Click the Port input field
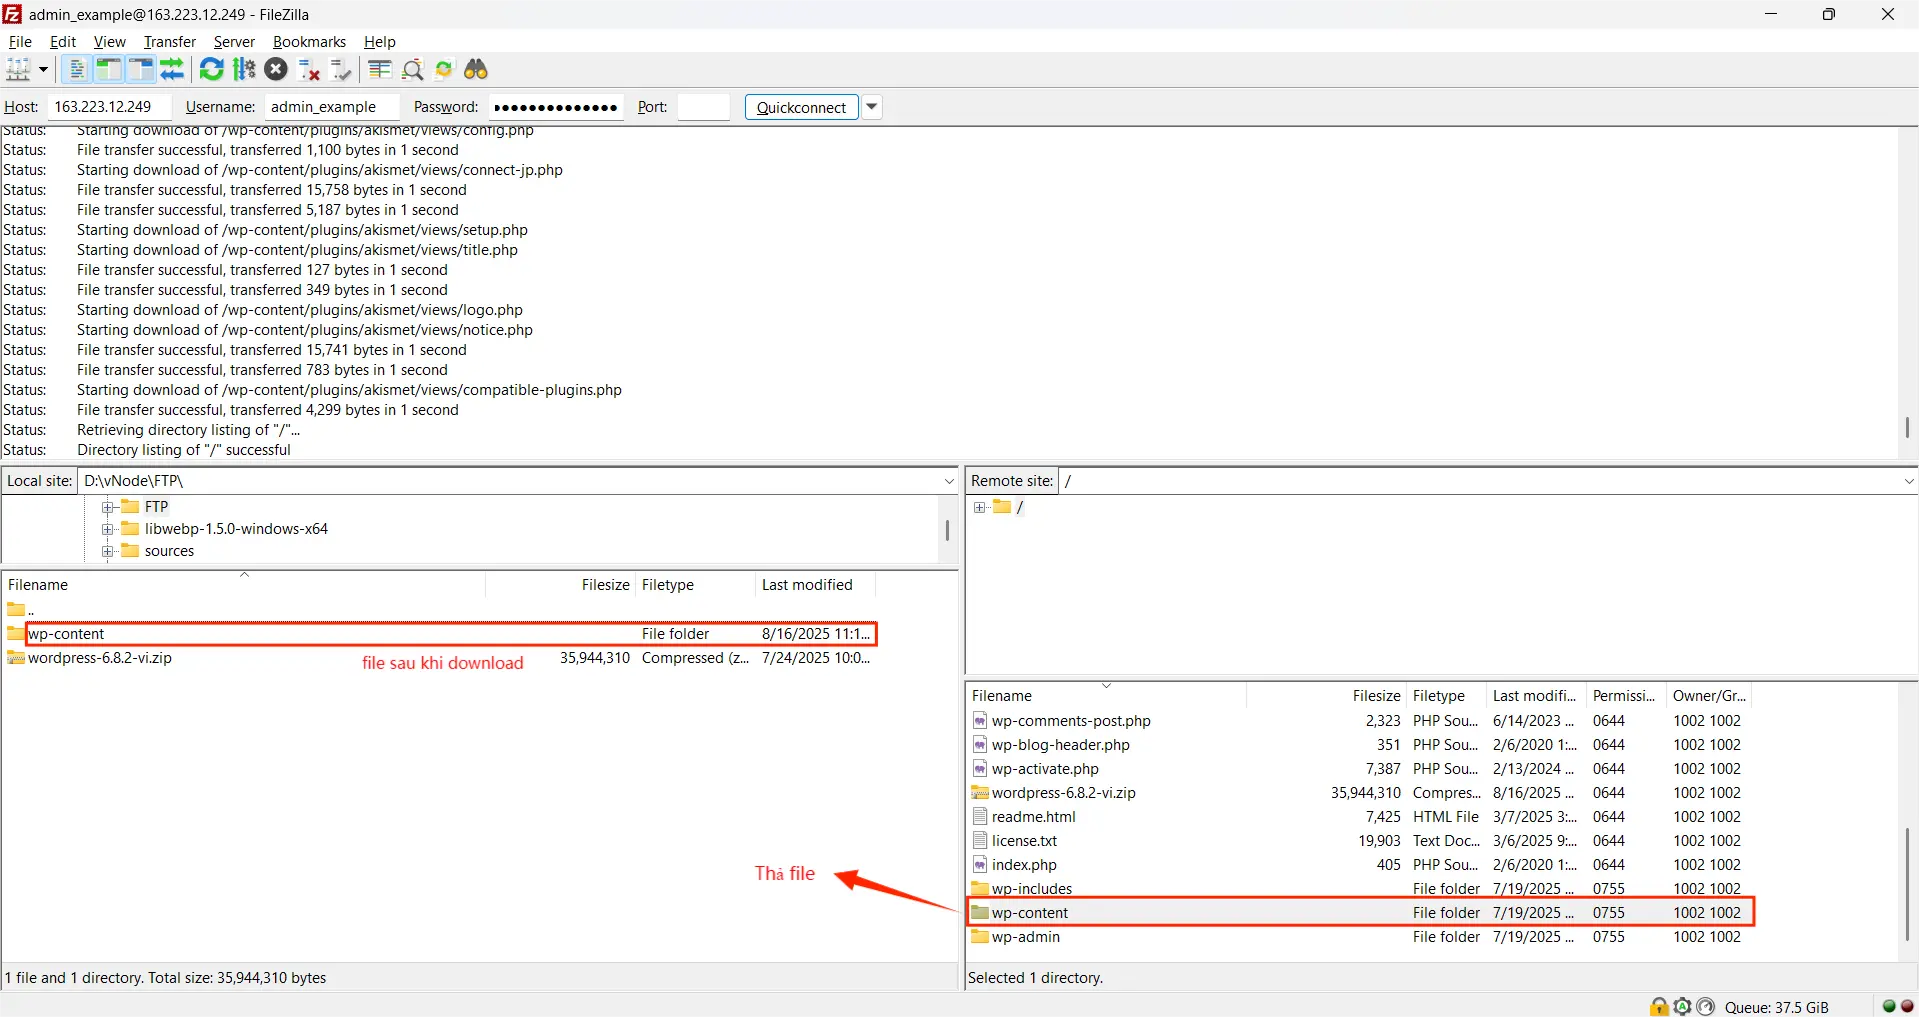 tap(703, 107)
